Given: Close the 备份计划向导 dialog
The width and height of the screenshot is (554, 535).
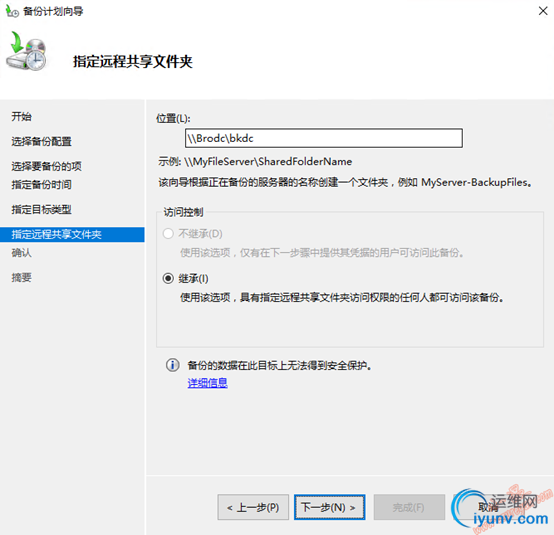Looking at the screenshot, I should [x=543, y=11].
